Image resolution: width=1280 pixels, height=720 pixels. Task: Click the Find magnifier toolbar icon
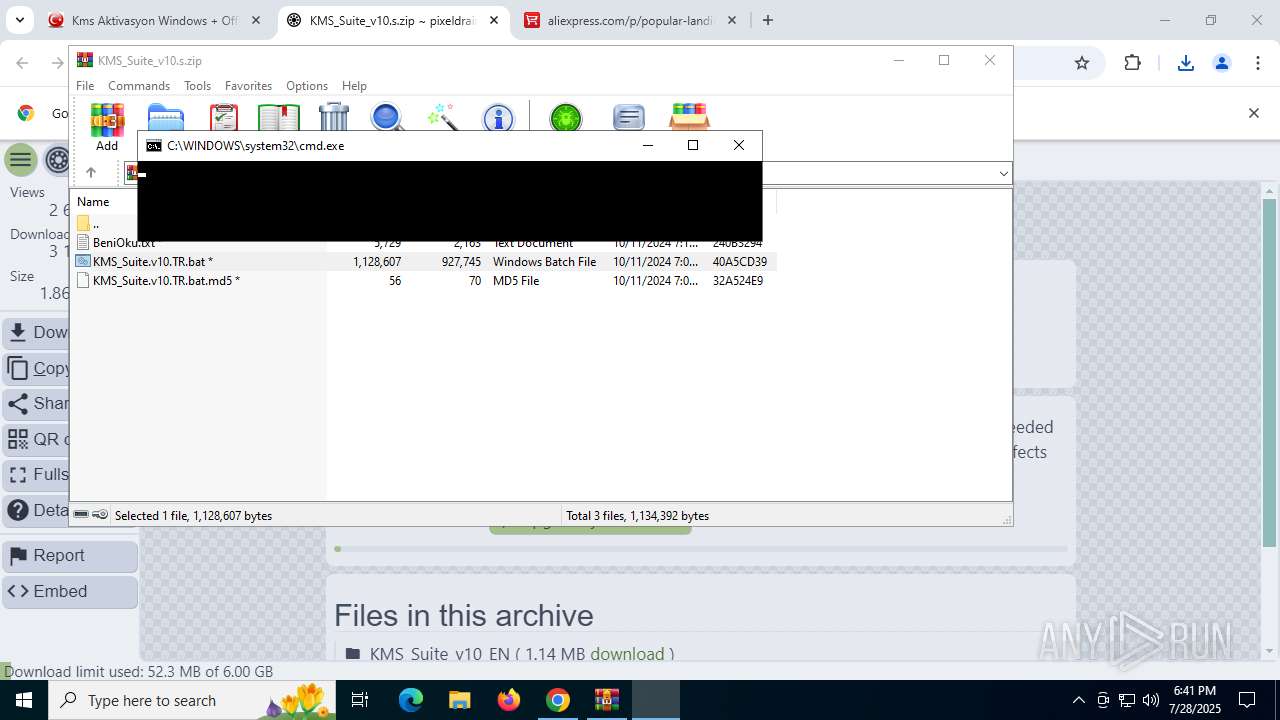387,116
